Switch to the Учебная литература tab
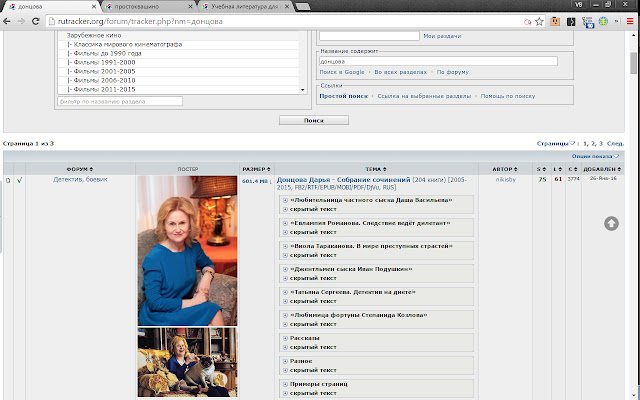640x400 pixels. pos(245,7)
